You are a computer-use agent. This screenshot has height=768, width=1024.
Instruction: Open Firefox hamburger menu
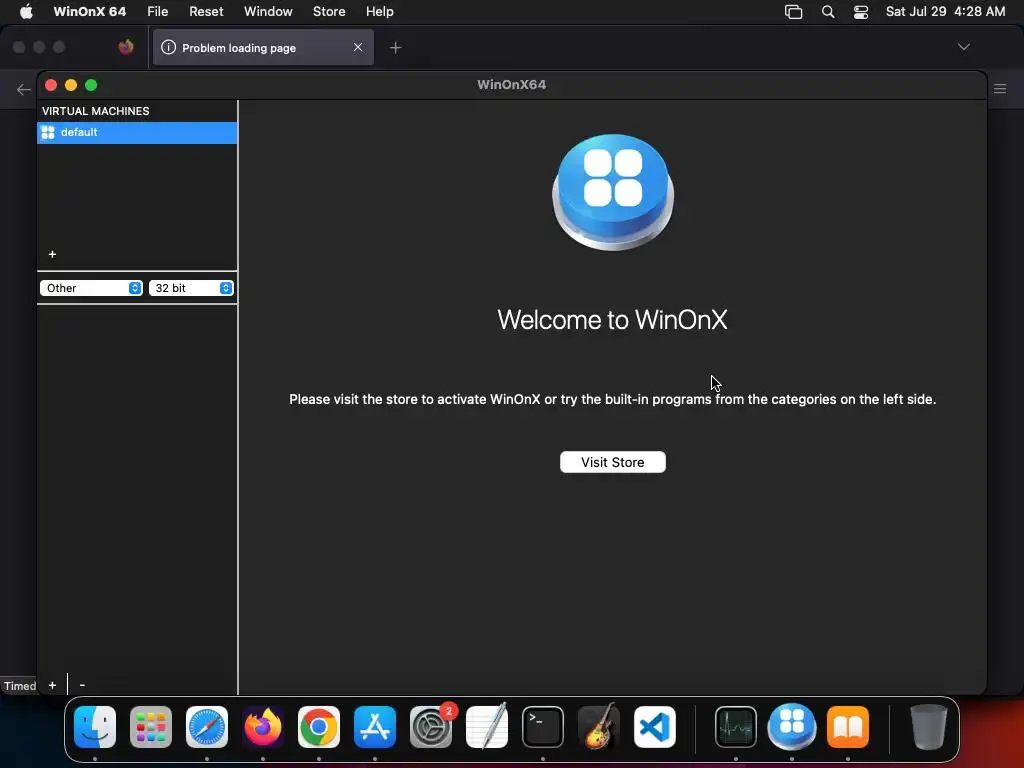point(1000,89)
